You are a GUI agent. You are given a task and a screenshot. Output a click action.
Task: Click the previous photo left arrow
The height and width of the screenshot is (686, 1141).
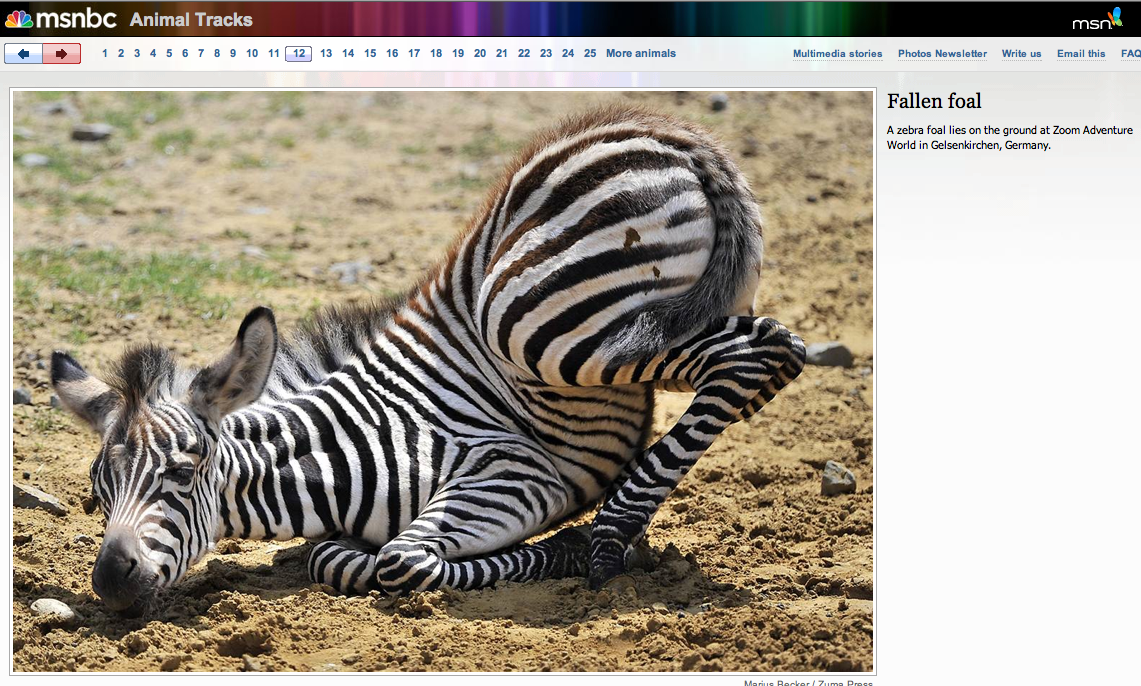click(x=23, y=54)
